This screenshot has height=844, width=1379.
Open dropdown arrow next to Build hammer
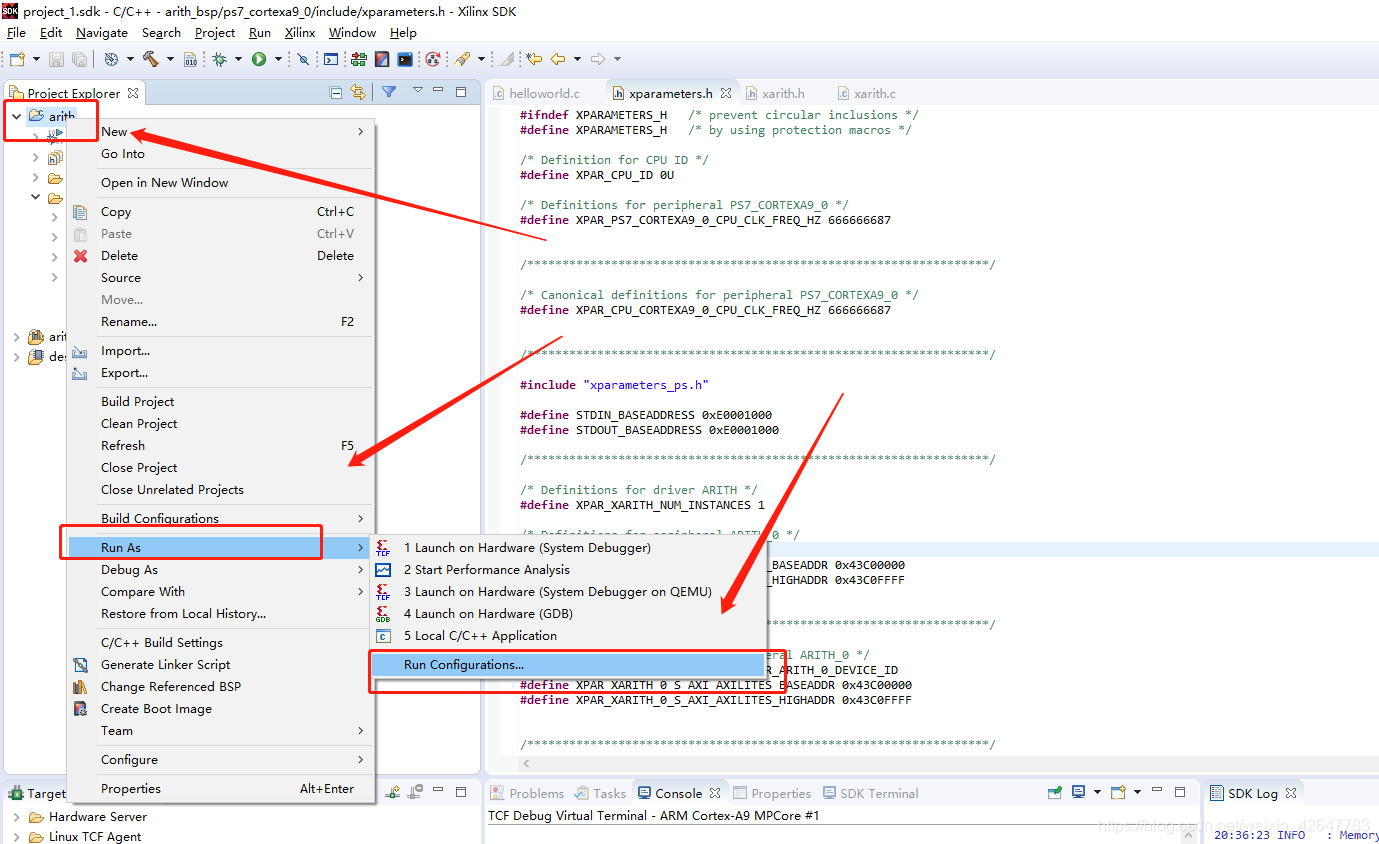pos(169,60)
